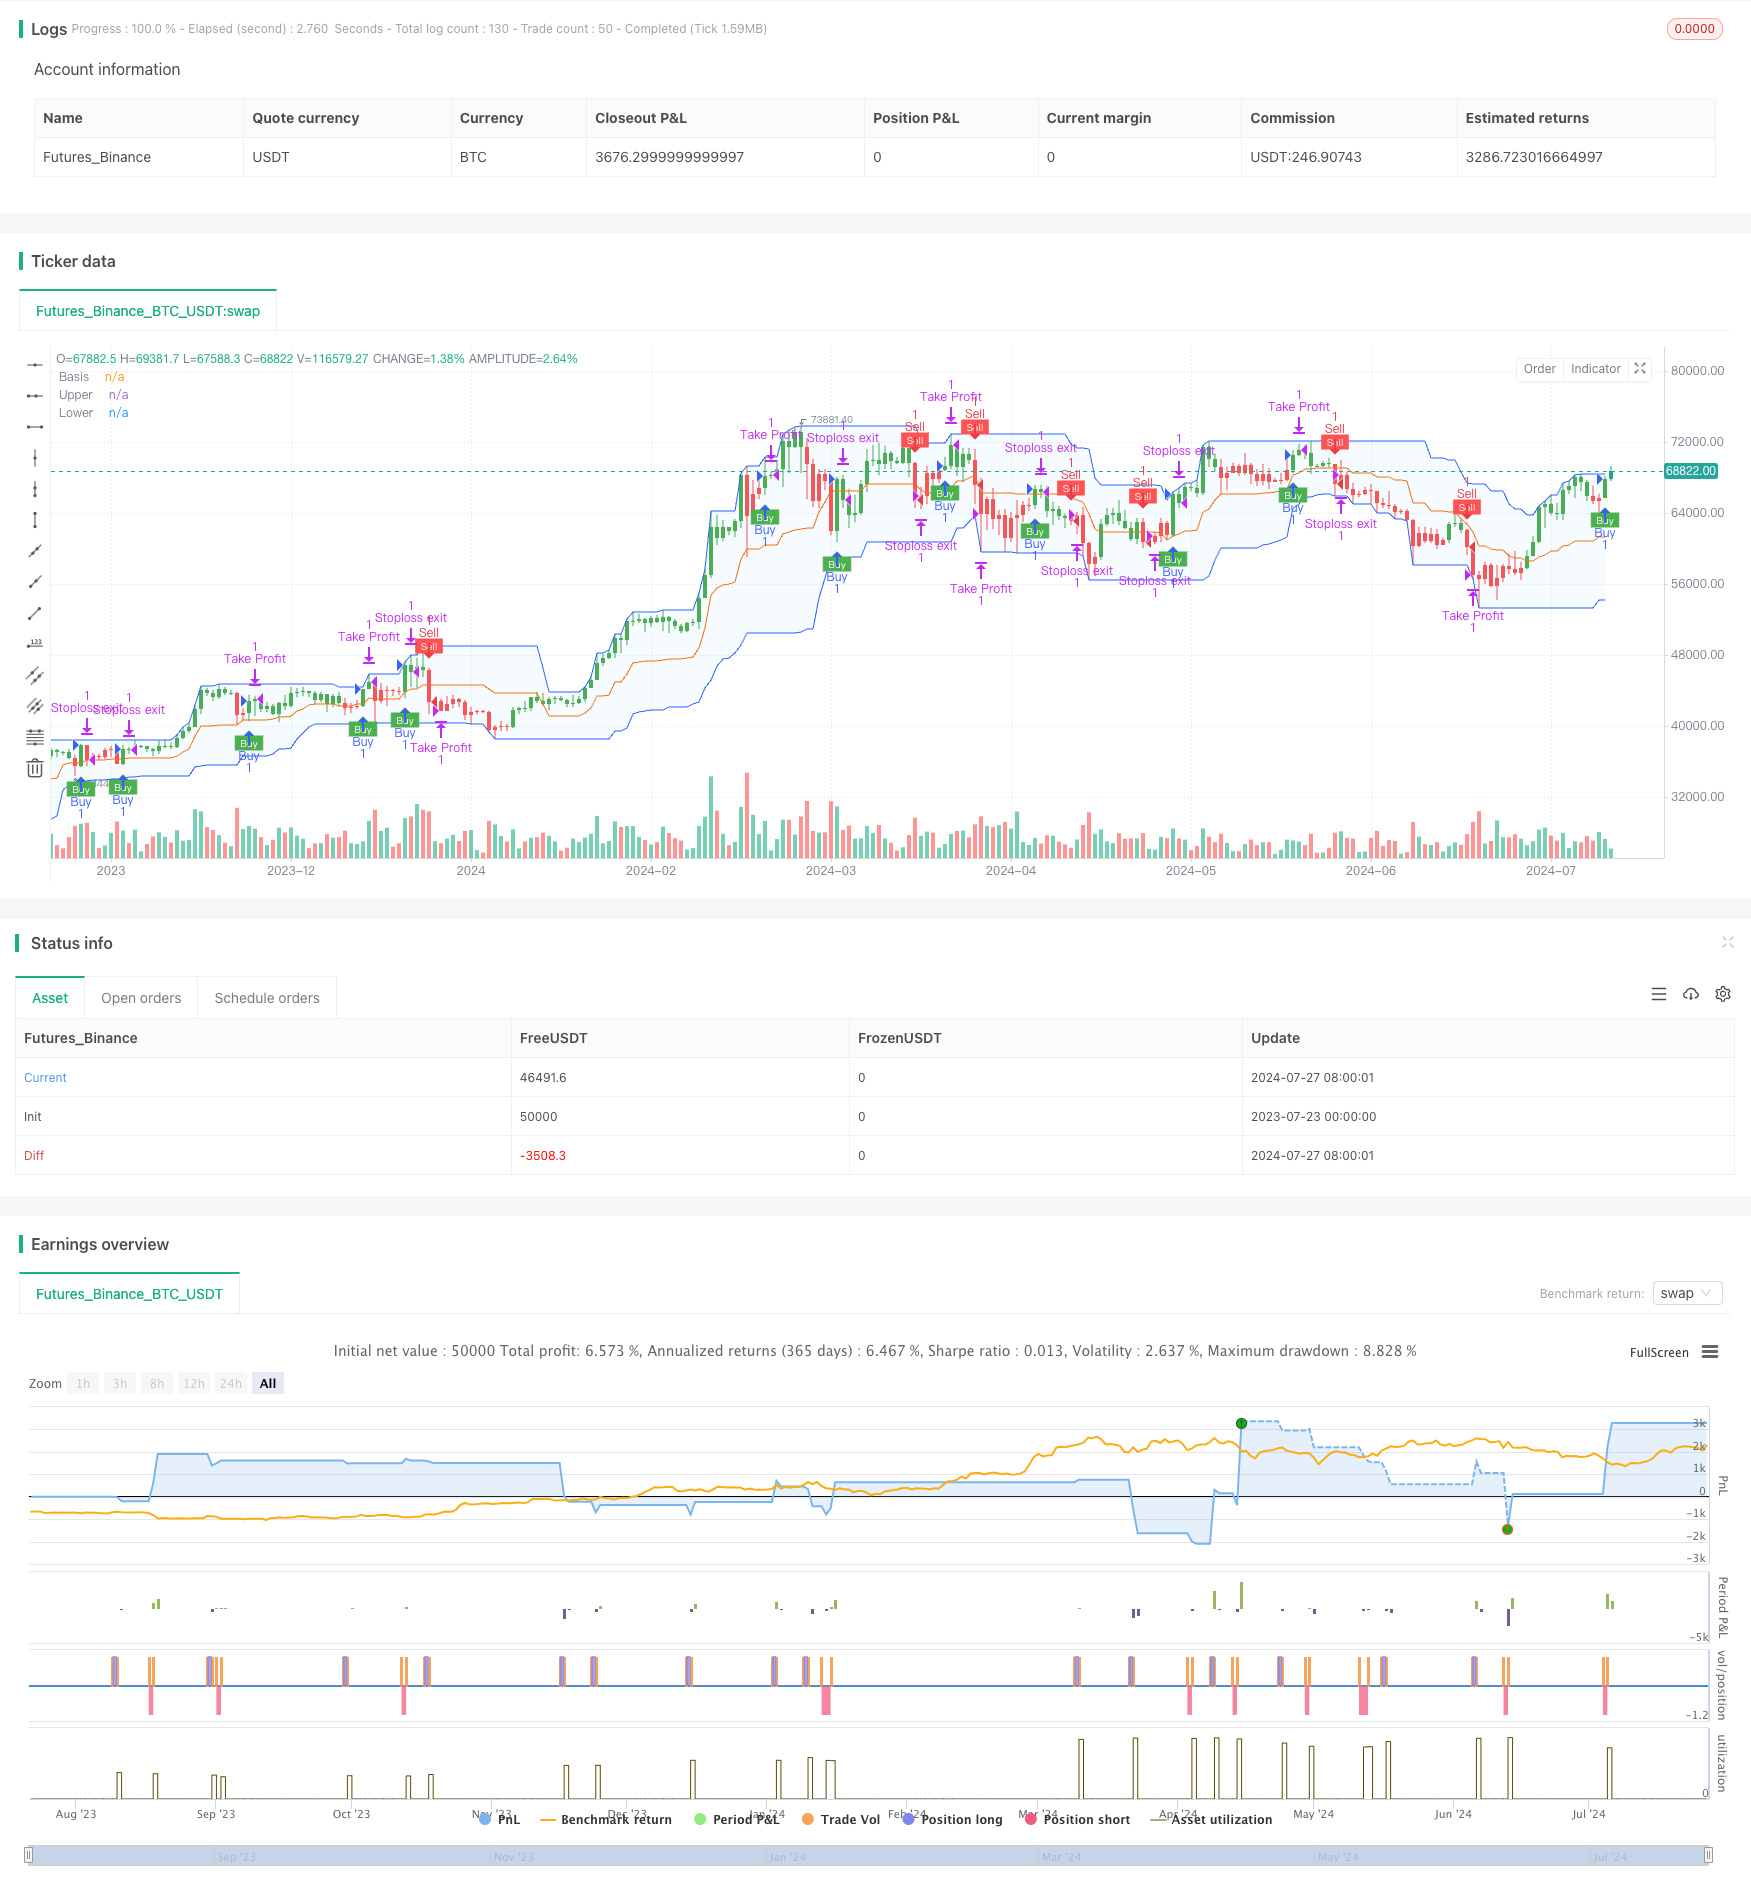Click the Current link in the asset table
The width and height of the screenshot is (1751, 1895).
click(45, 1078)
